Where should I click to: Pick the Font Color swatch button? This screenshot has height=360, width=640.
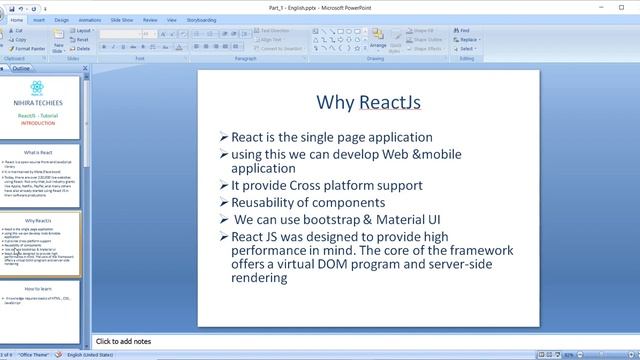[179, 47]
